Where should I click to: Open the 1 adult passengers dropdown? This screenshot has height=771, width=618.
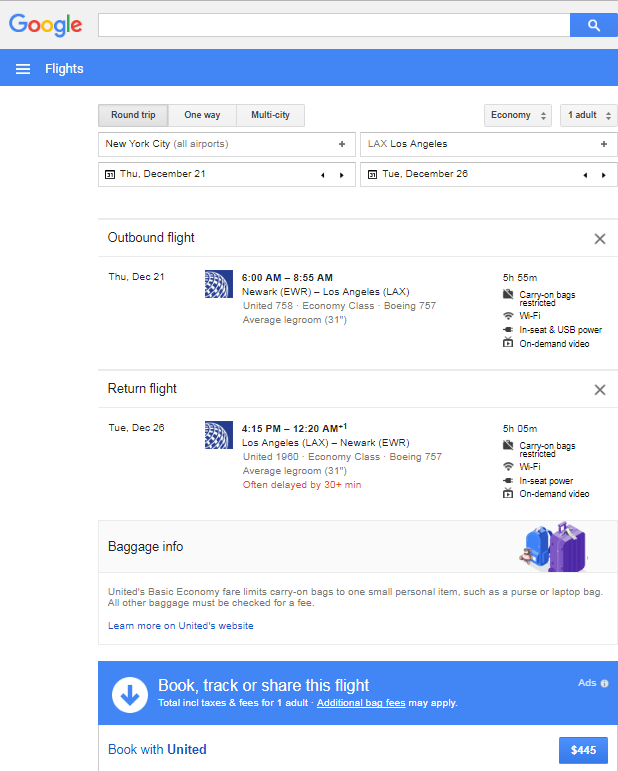pos(589,115)
